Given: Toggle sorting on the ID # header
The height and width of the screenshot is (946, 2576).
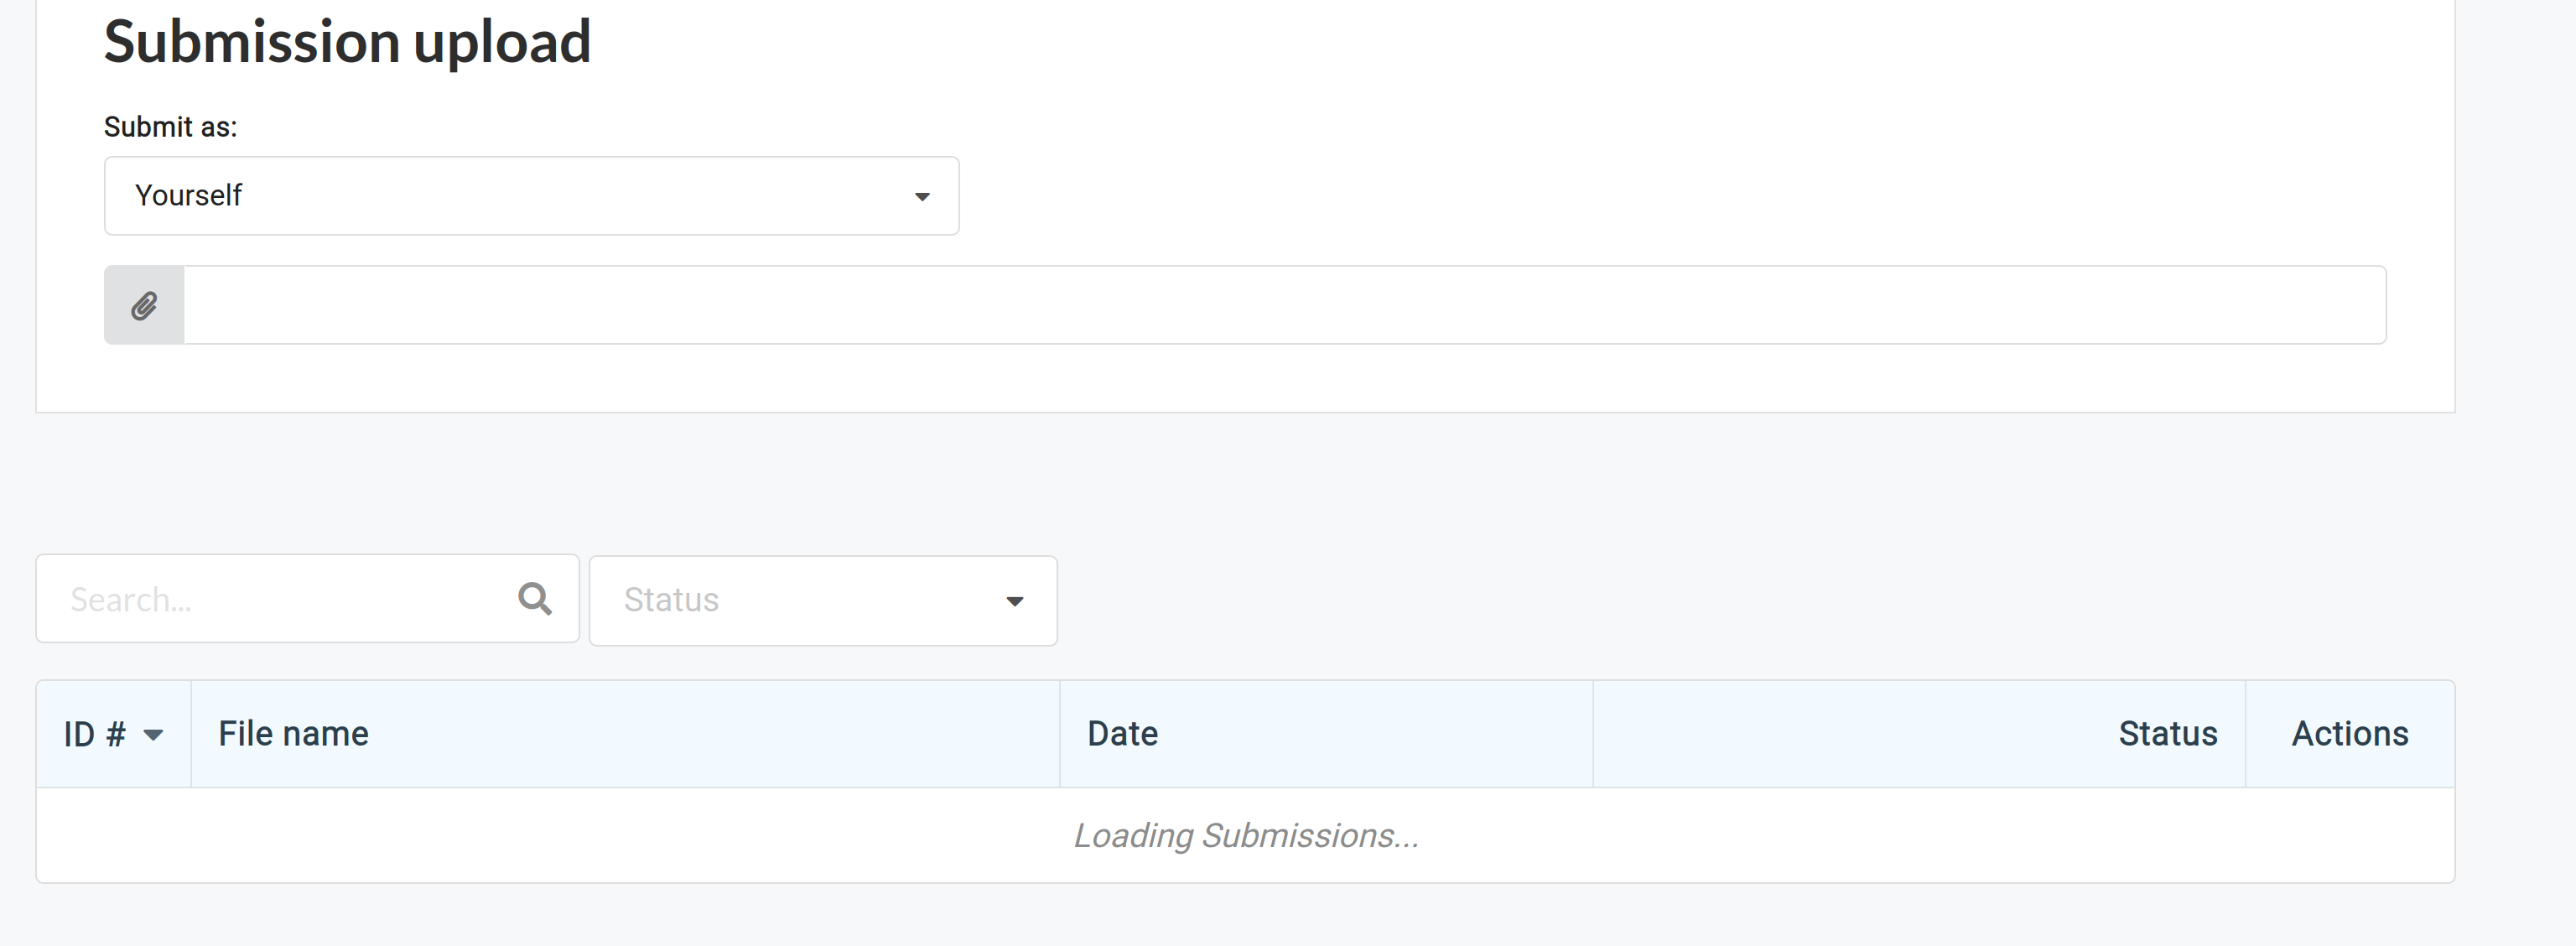Looking at the screenshot, I should [110, 734].
